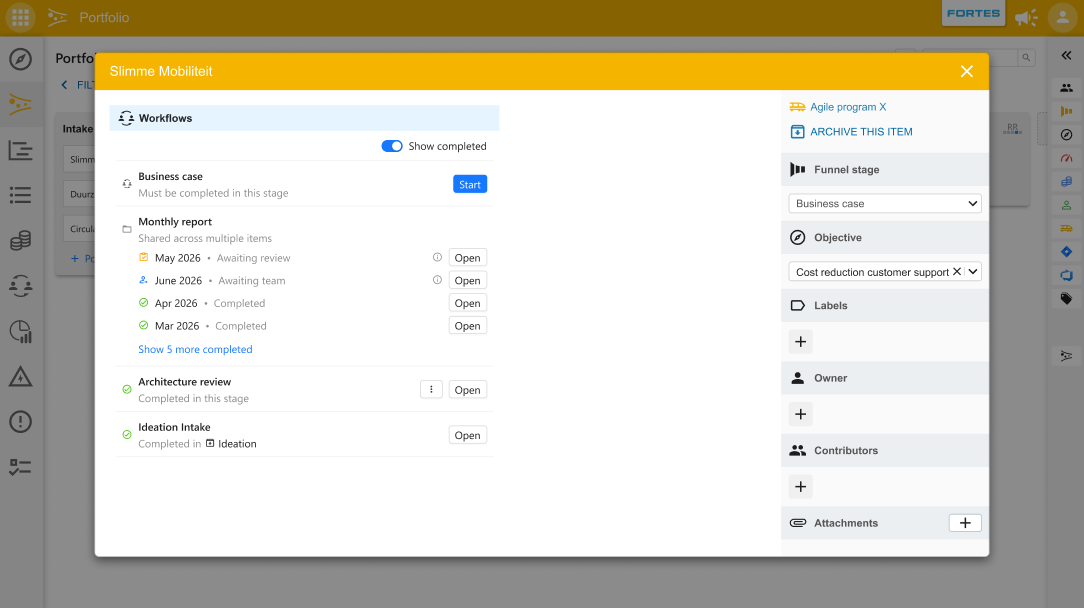Add a contributor with the plus button
The width and height of the screenshot is (1084, 608).
[801, 487]
